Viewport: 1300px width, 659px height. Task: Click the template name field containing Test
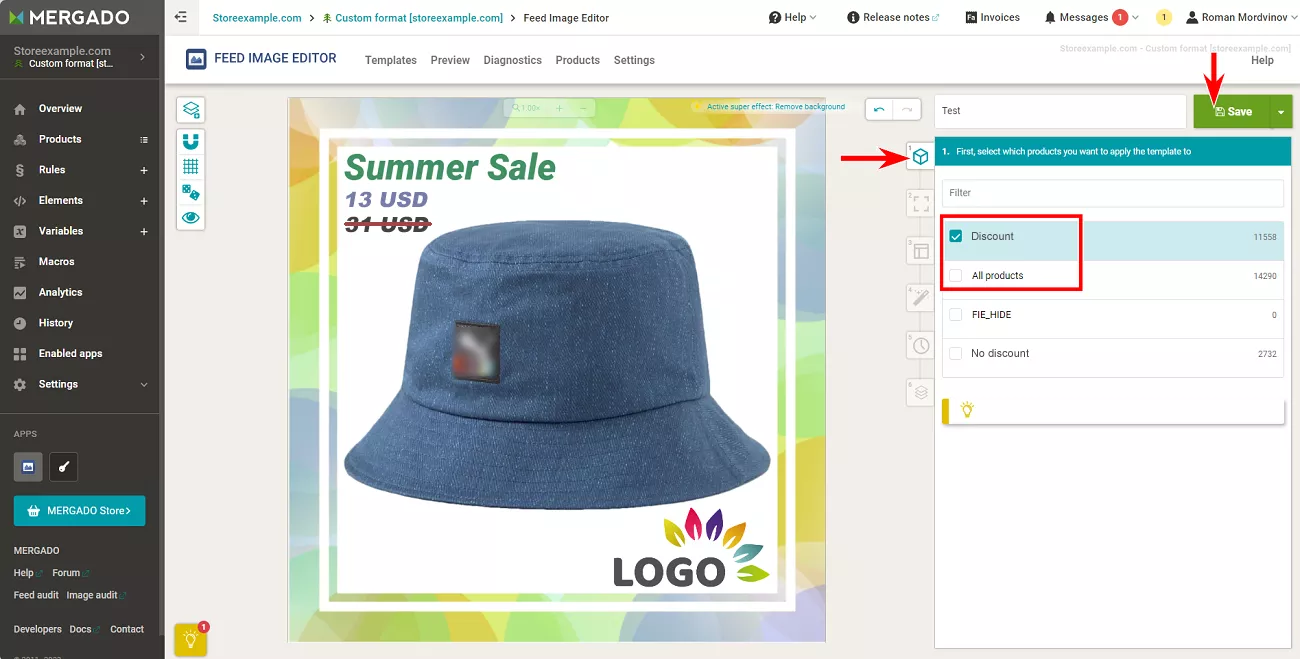[x=1061, y=111]
